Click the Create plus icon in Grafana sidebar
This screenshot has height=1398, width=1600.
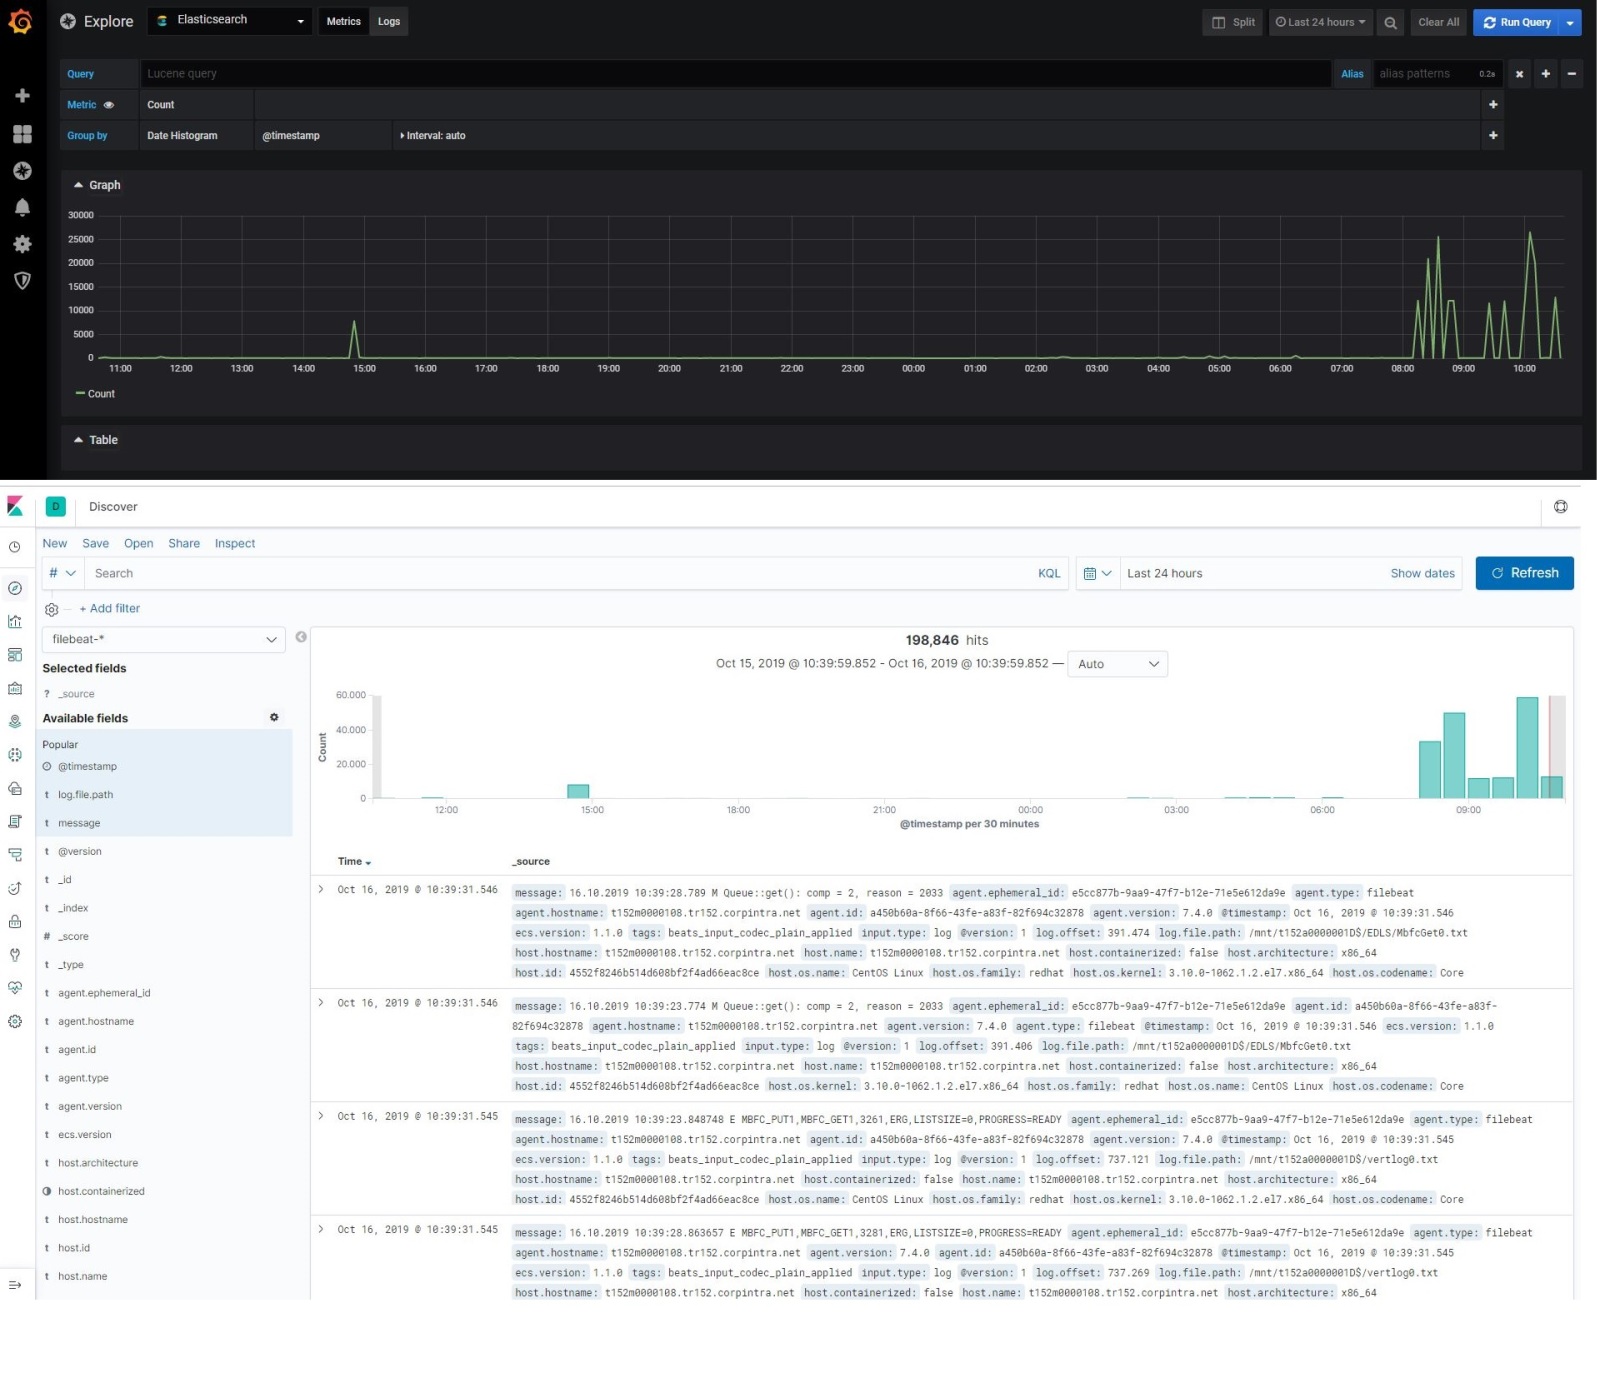(22, 95)
